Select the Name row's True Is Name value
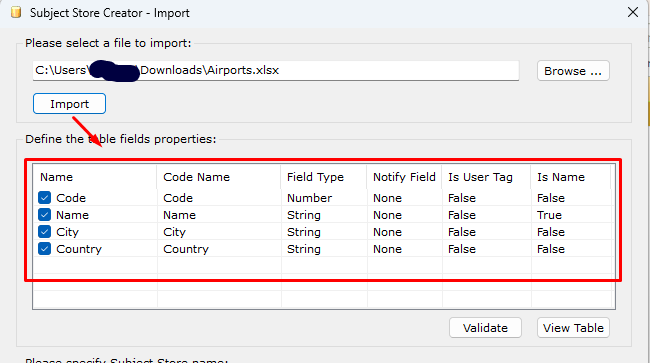Screen dimensions: 650x363 click(549, 215)
